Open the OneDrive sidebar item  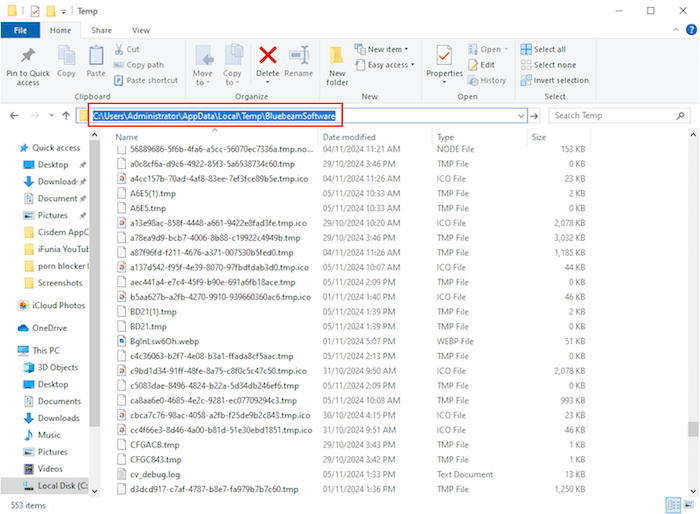42,328
